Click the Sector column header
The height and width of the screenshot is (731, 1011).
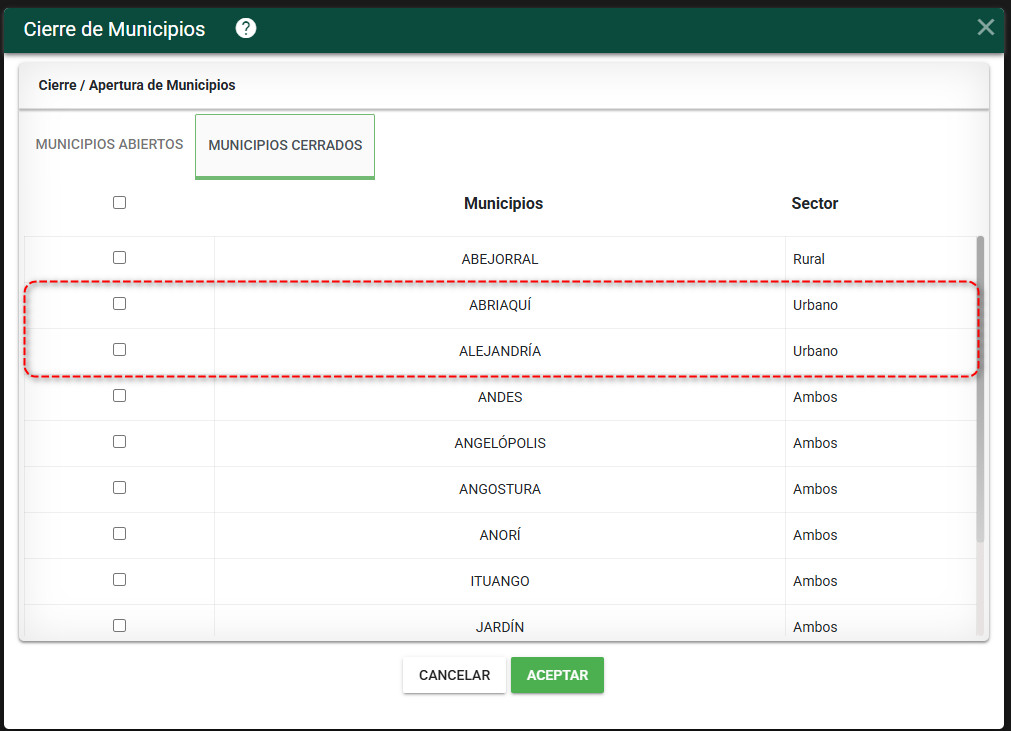coord(814,204)
